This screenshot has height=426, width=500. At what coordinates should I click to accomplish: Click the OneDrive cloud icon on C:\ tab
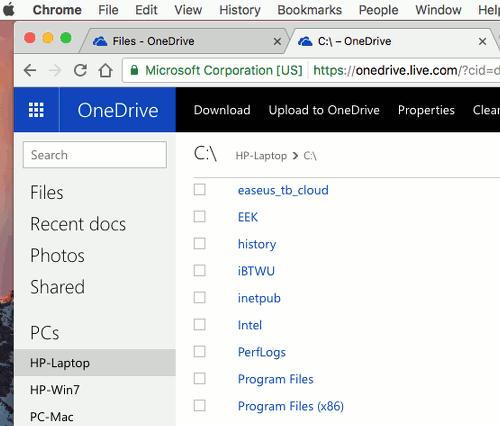[x=305, y=41]
